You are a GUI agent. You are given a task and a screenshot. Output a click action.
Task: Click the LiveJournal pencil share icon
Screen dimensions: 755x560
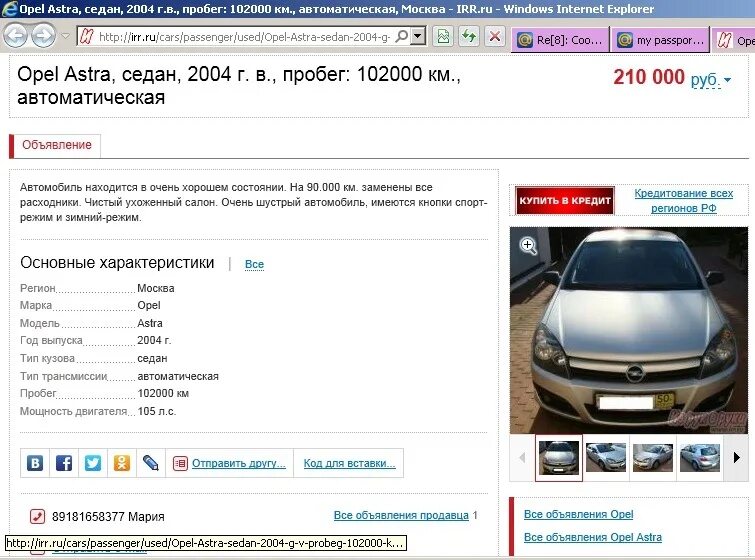(x=151, y=463)
